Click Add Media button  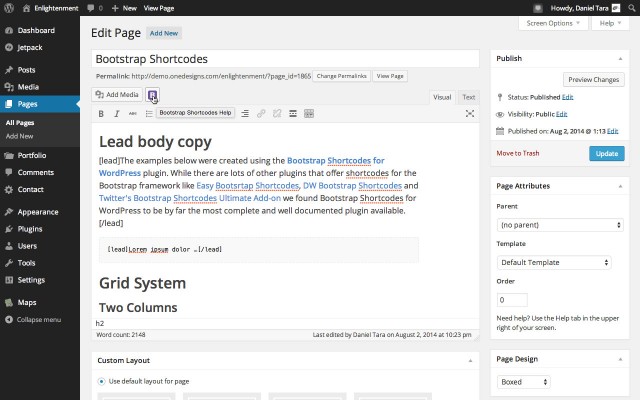(x=117, y=95)
